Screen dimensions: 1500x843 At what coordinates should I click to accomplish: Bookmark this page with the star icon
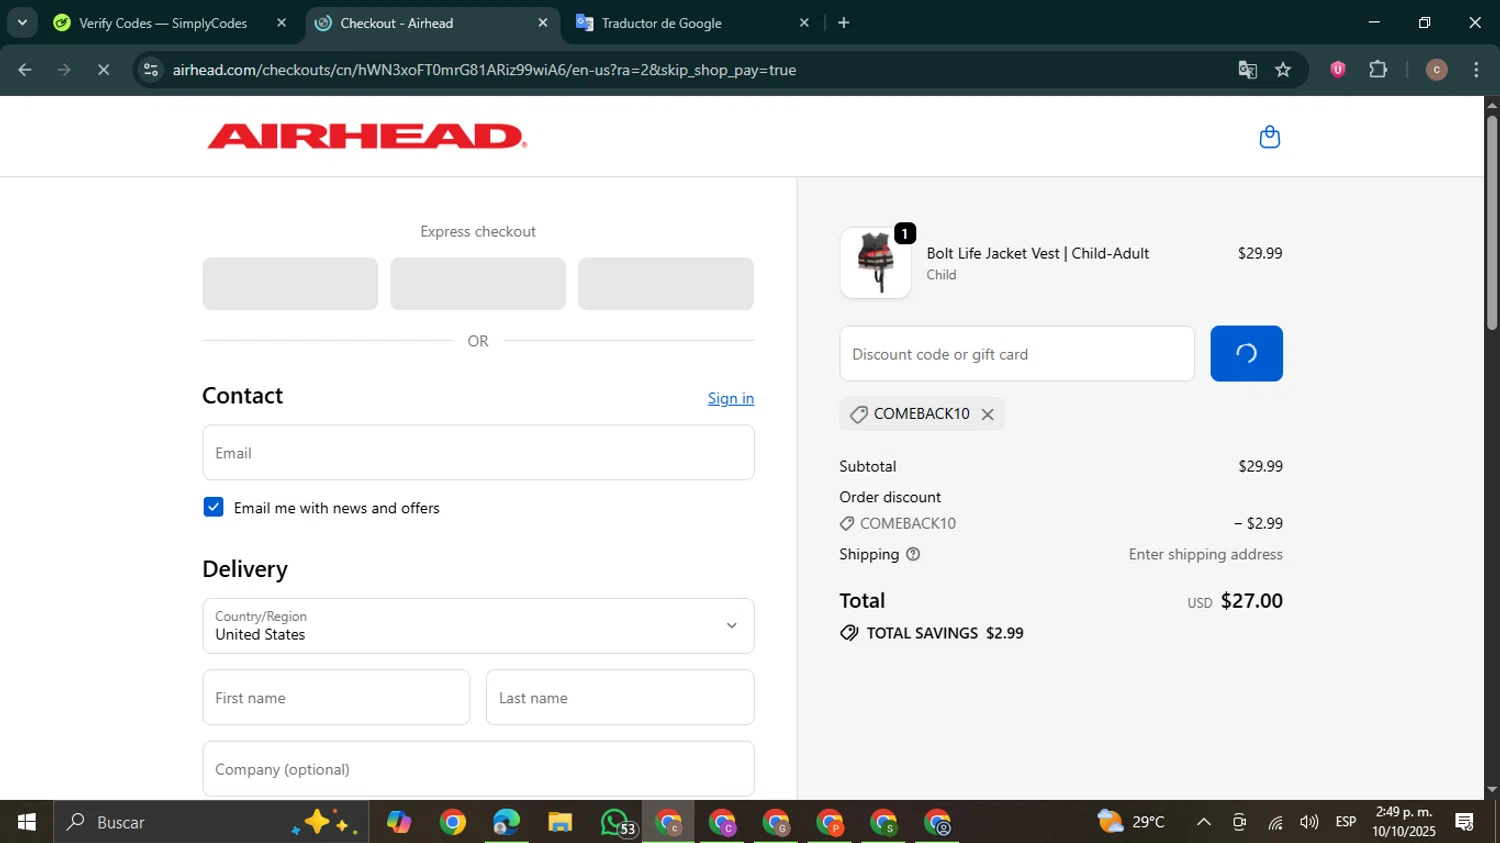click(x=1283, y=70)
